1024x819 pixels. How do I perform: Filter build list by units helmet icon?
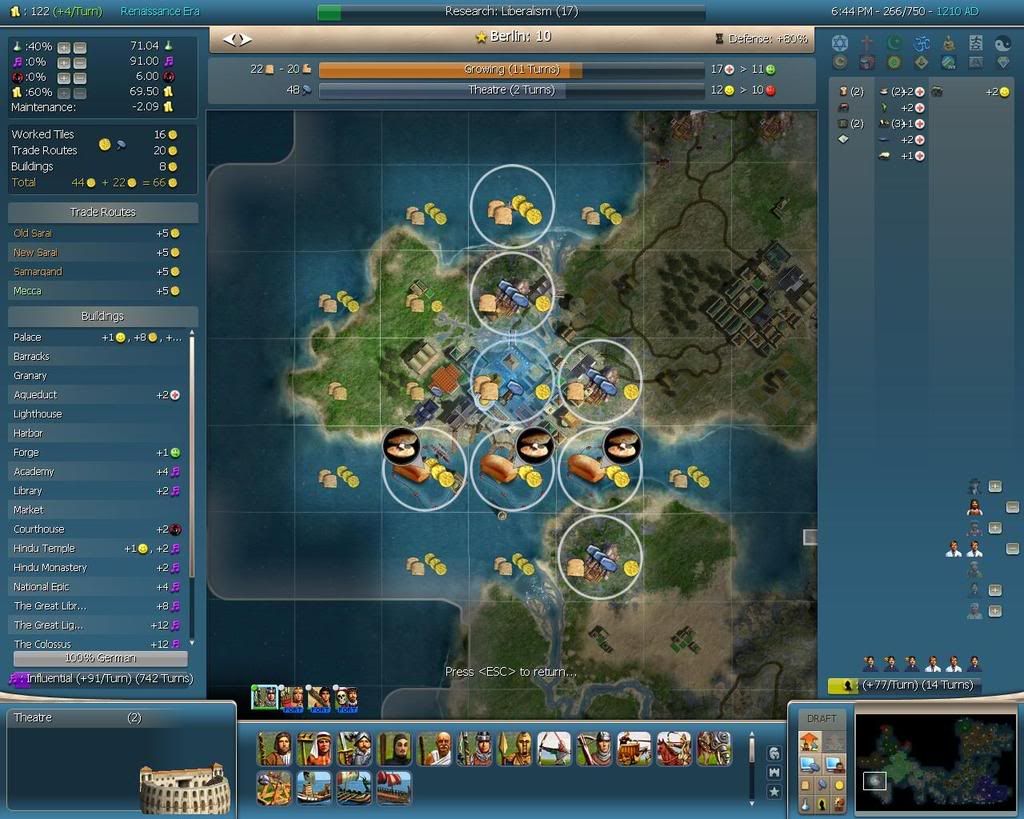(775, 753)
